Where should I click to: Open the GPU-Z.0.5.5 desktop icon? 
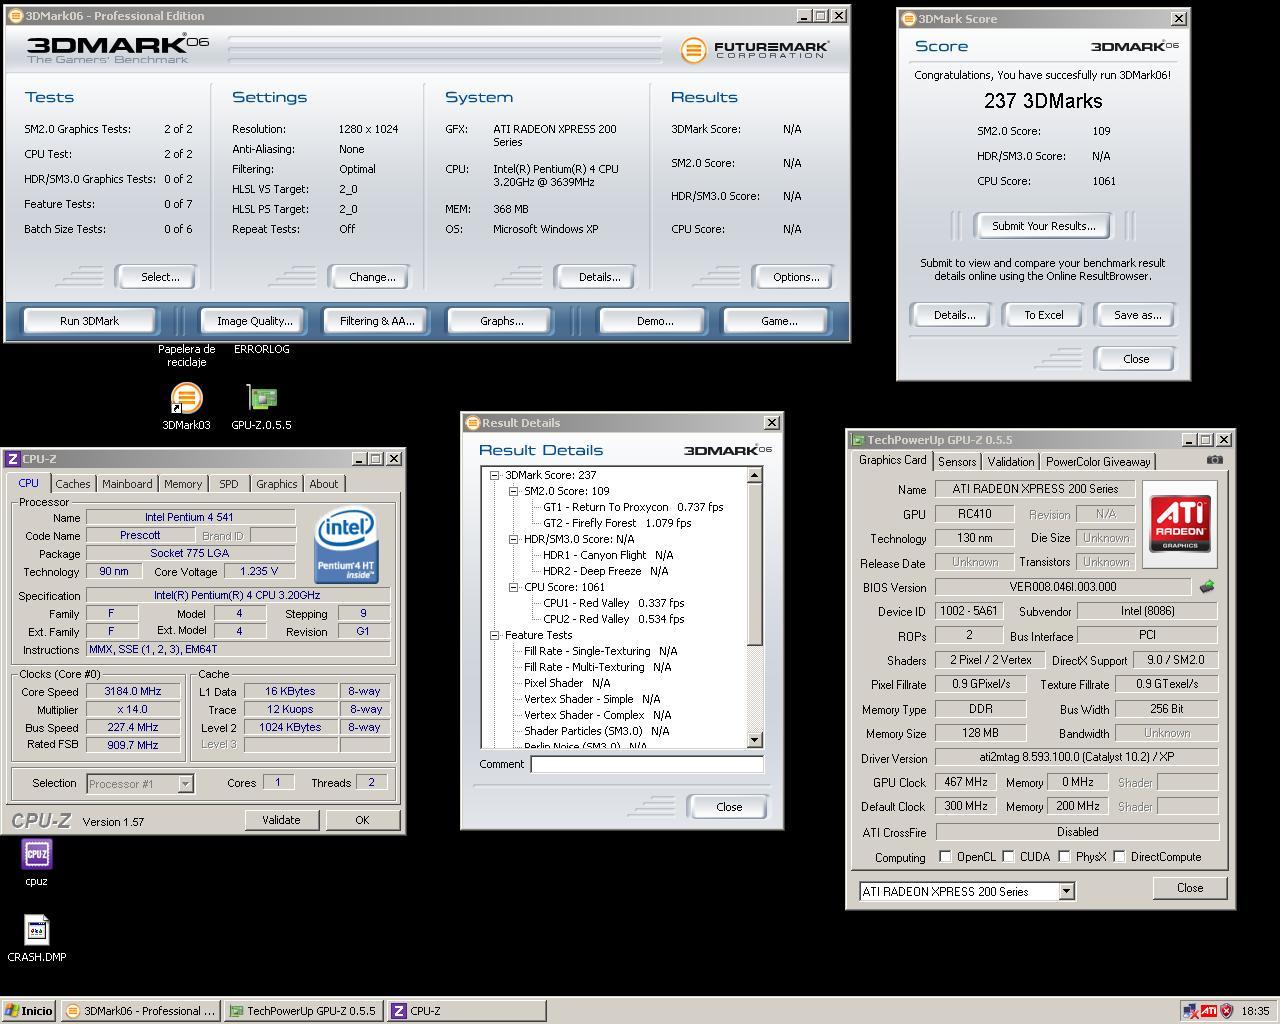point(262,398)
